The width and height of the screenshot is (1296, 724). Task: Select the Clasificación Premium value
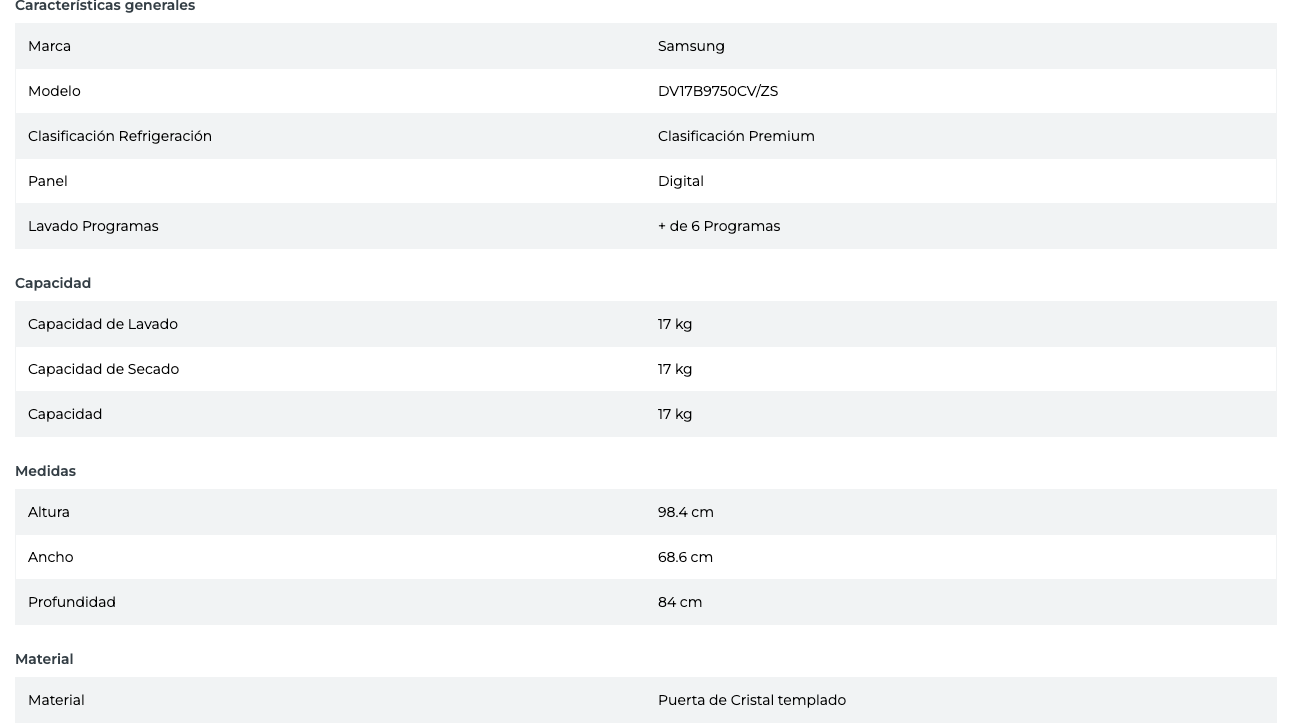pos(736,136)
